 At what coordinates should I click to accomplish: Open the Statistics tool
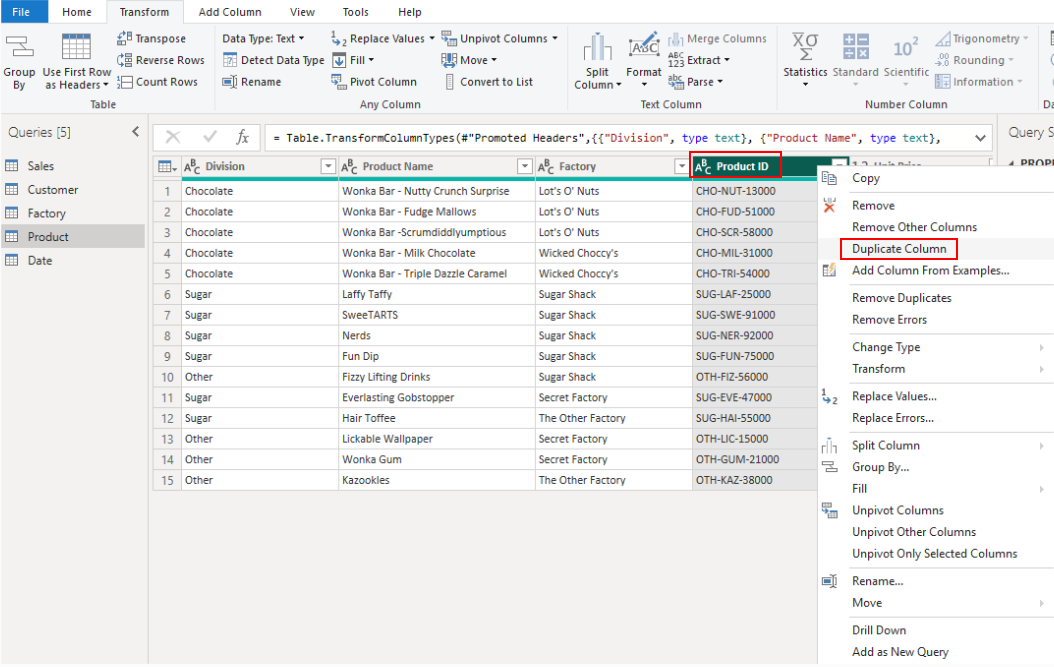tap(805, 60)
